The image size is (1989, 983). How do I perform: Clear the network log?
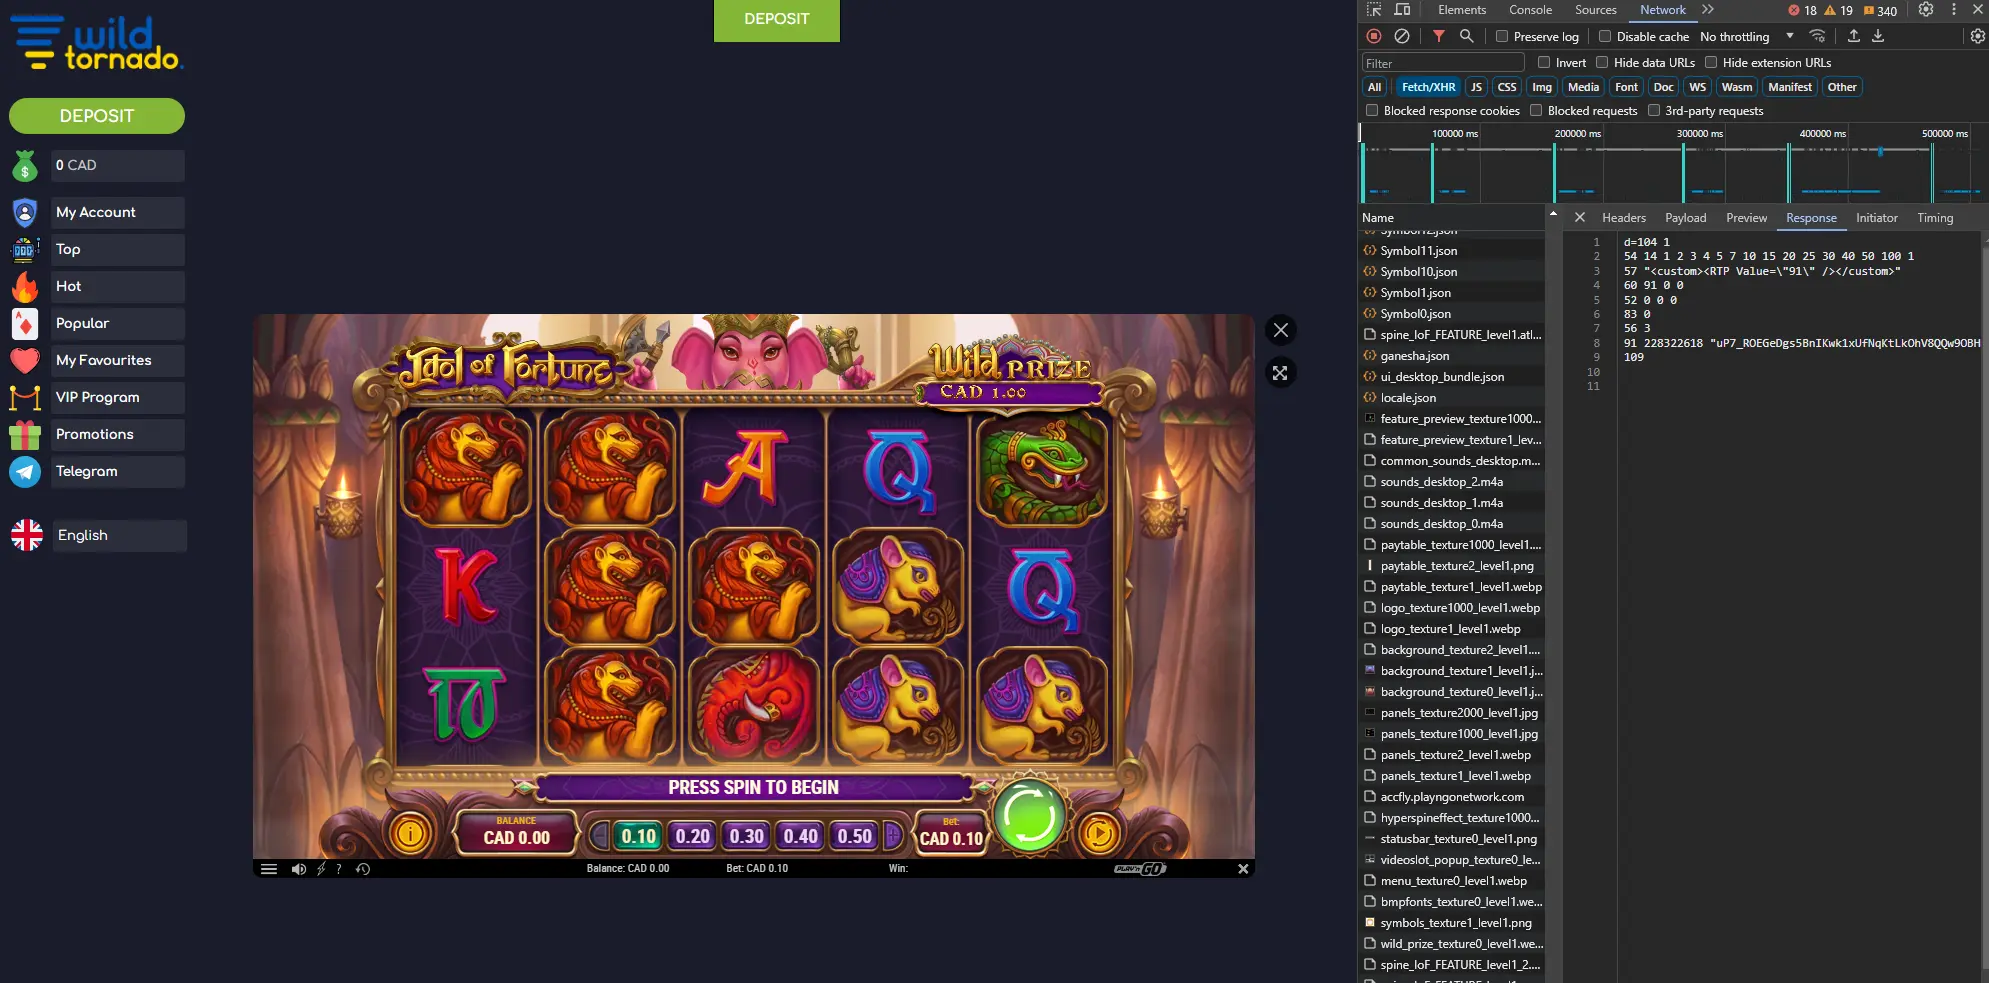pos(1402,36)
